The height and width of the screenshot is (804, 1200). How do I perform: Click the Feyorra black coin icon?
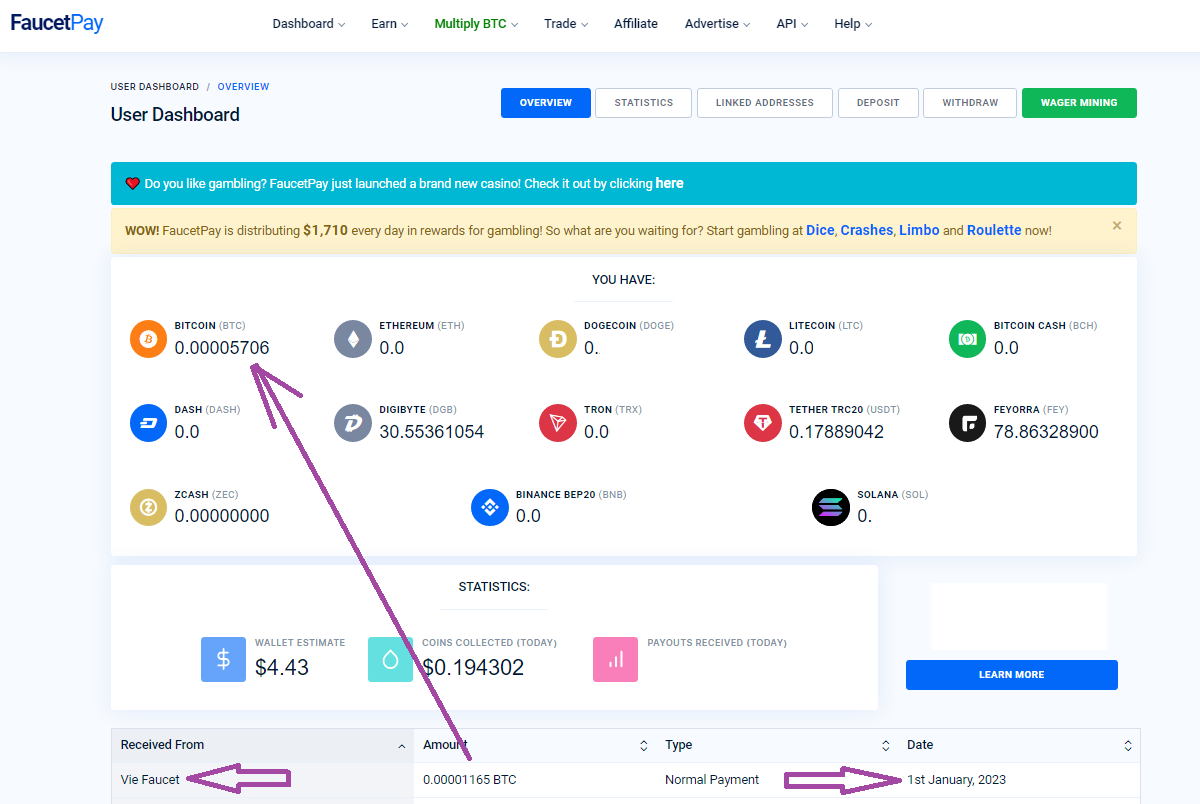point(968,423)
